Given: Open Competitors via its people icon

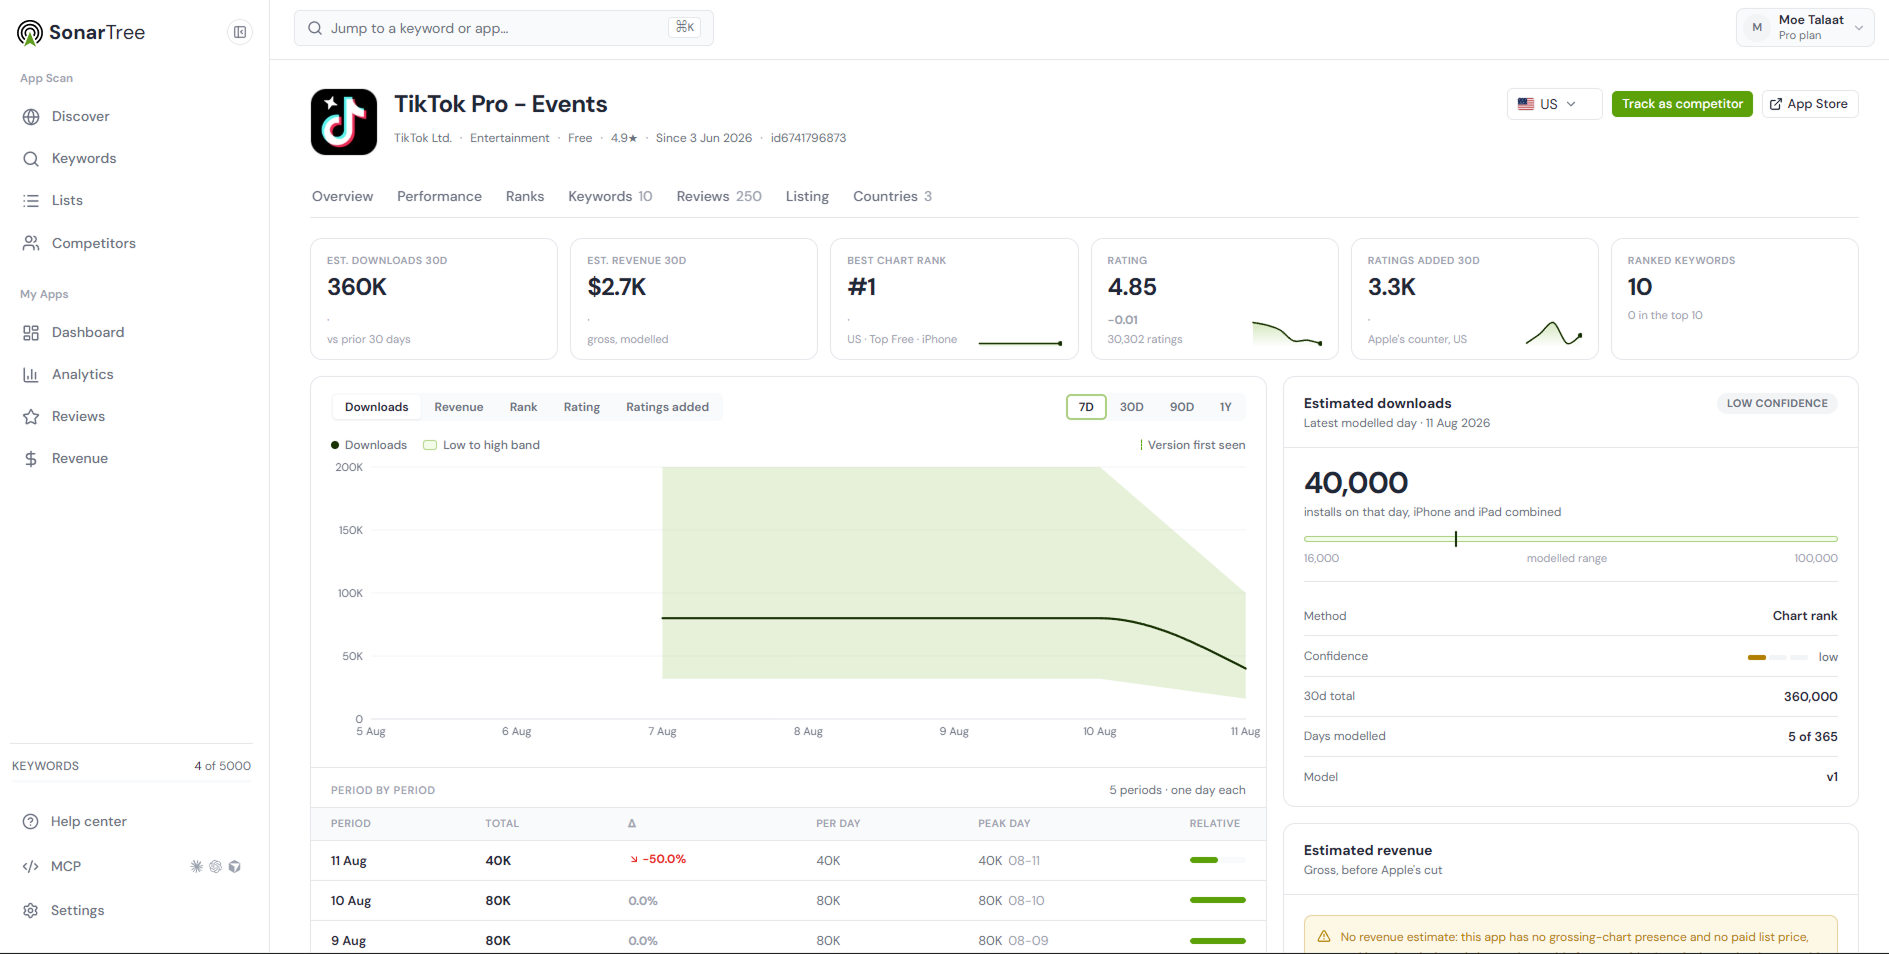Looking at the screenshot, I should pyautogui.click(x=31, y=243).
